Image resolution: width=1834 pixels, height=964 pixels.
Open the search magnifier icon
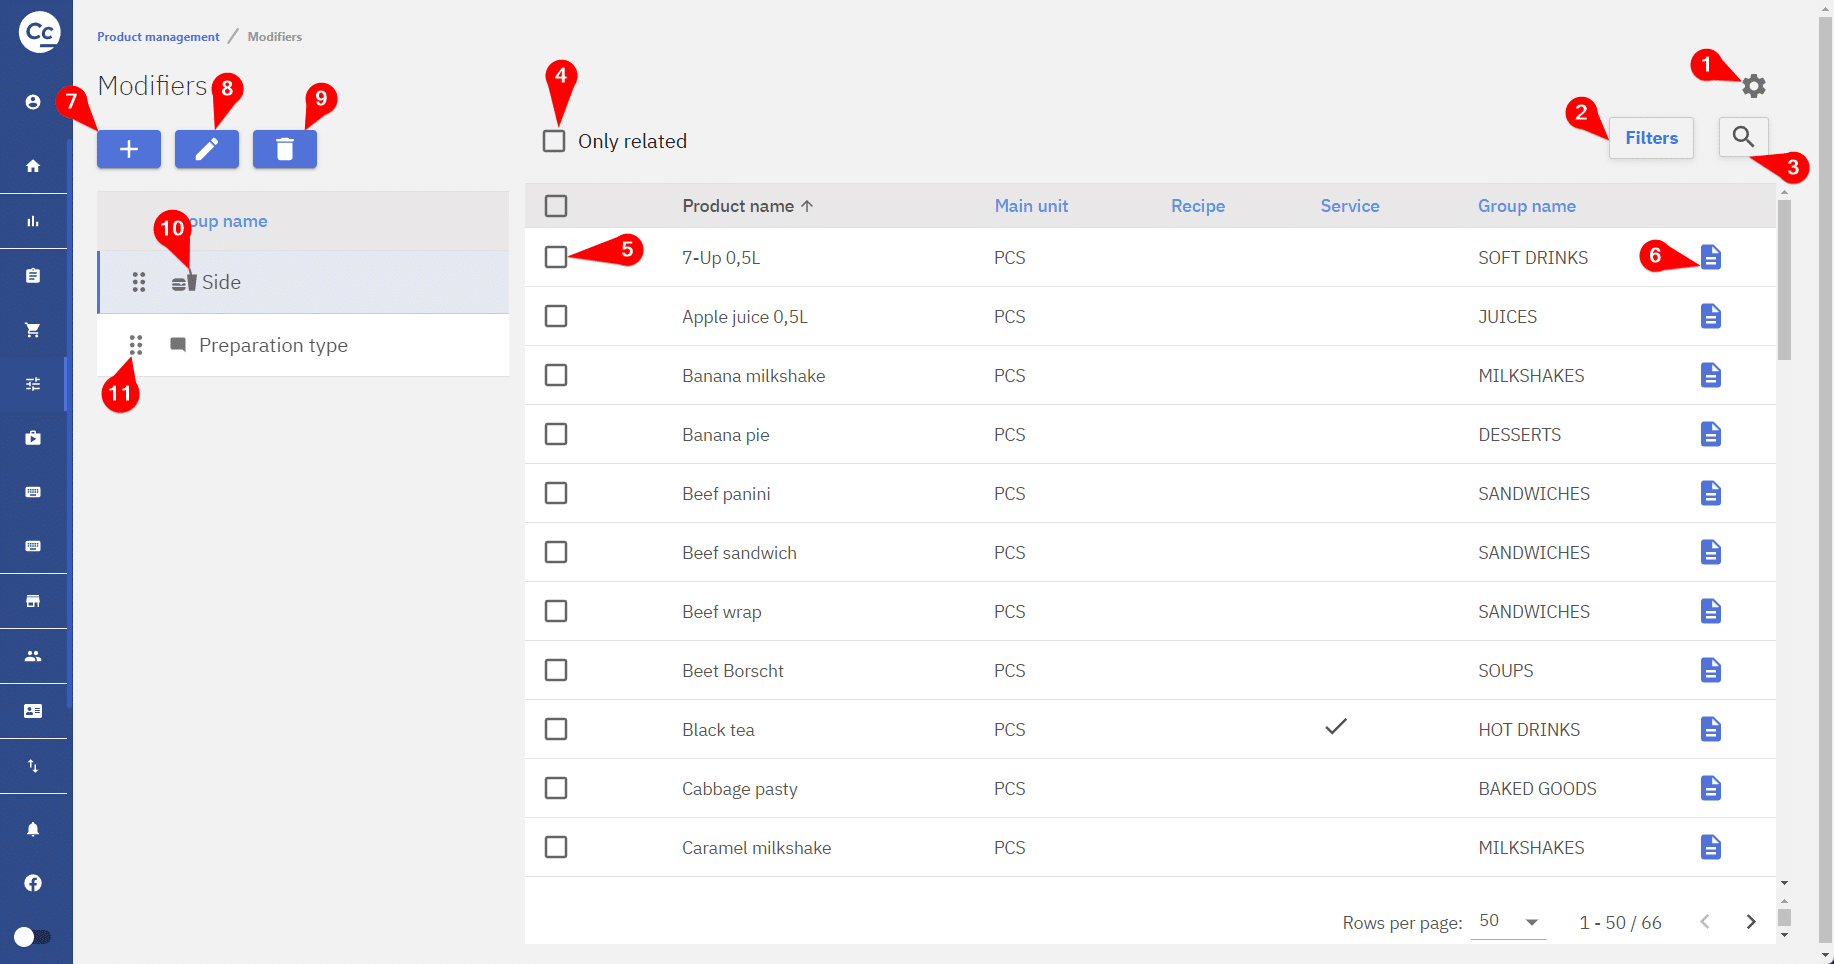tap(1743, 137)
